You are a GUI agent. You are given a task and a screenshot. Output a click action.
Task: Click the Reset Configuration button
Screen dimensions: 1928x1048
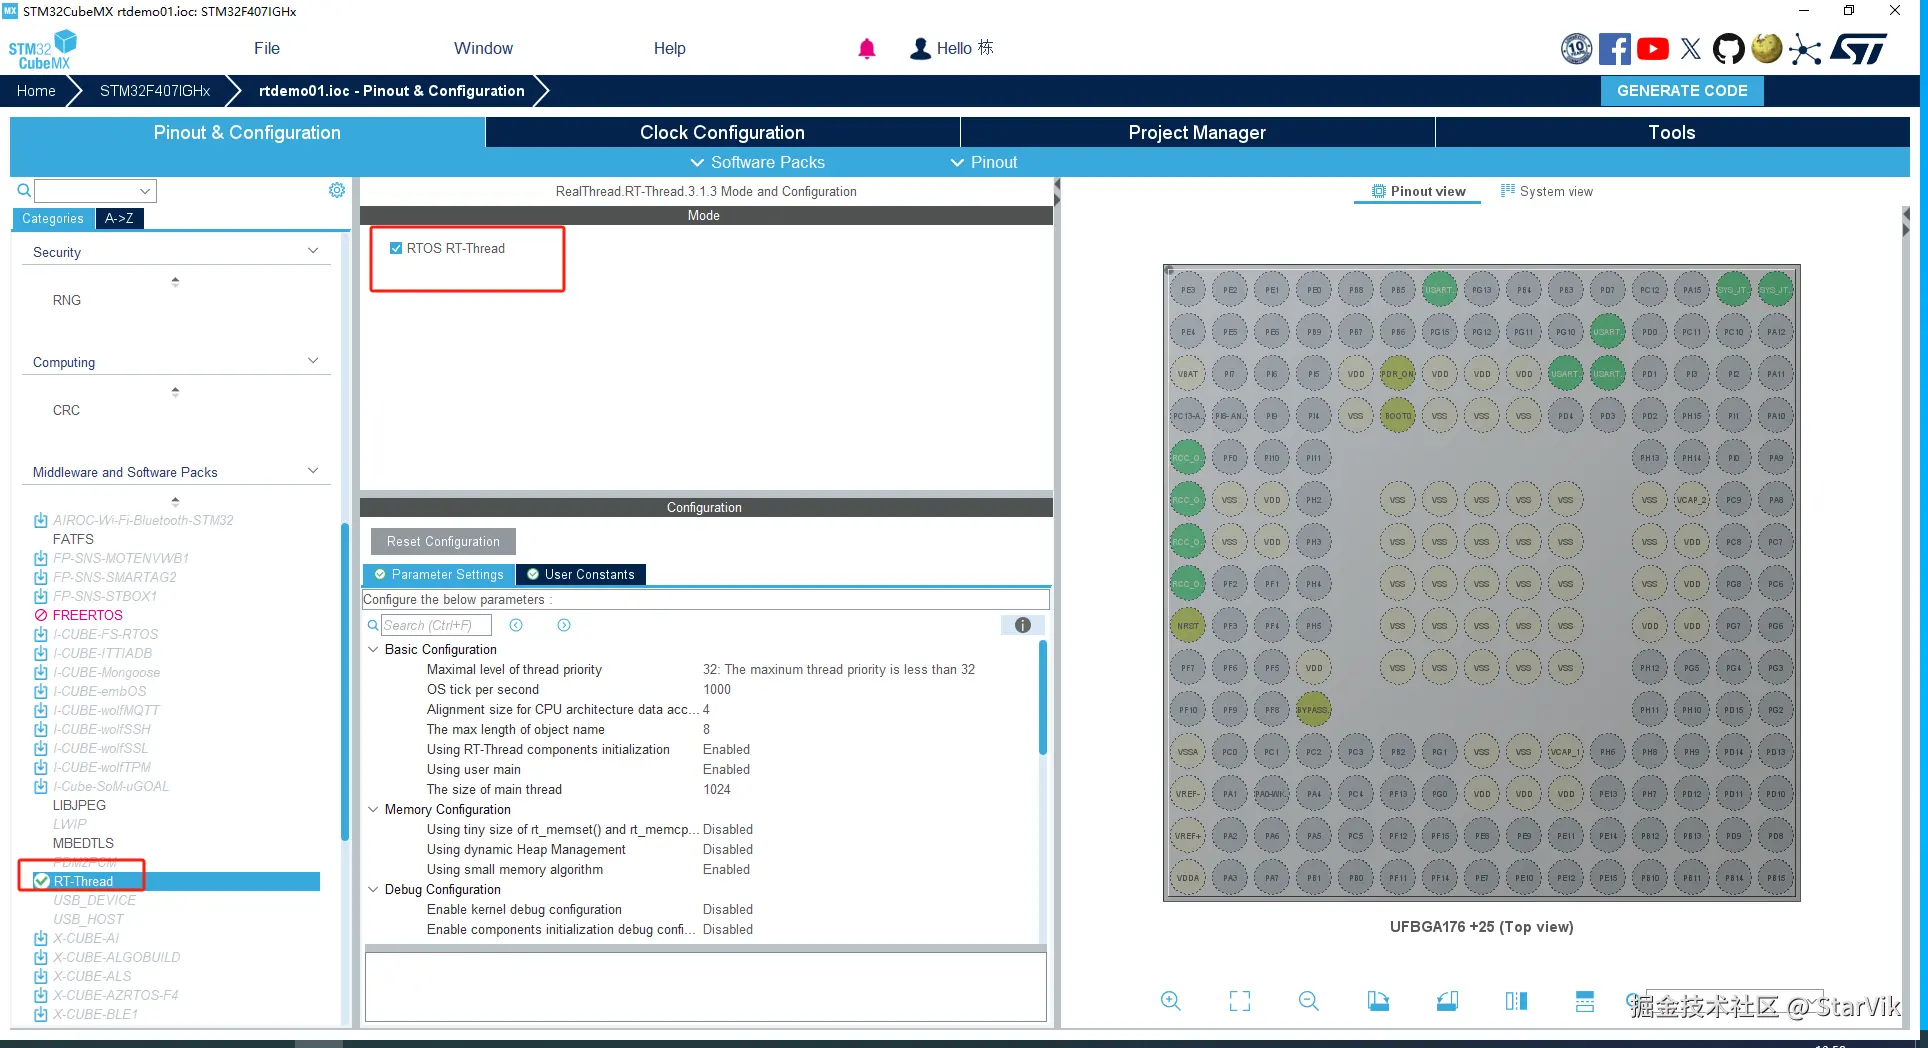pos(443,541)
